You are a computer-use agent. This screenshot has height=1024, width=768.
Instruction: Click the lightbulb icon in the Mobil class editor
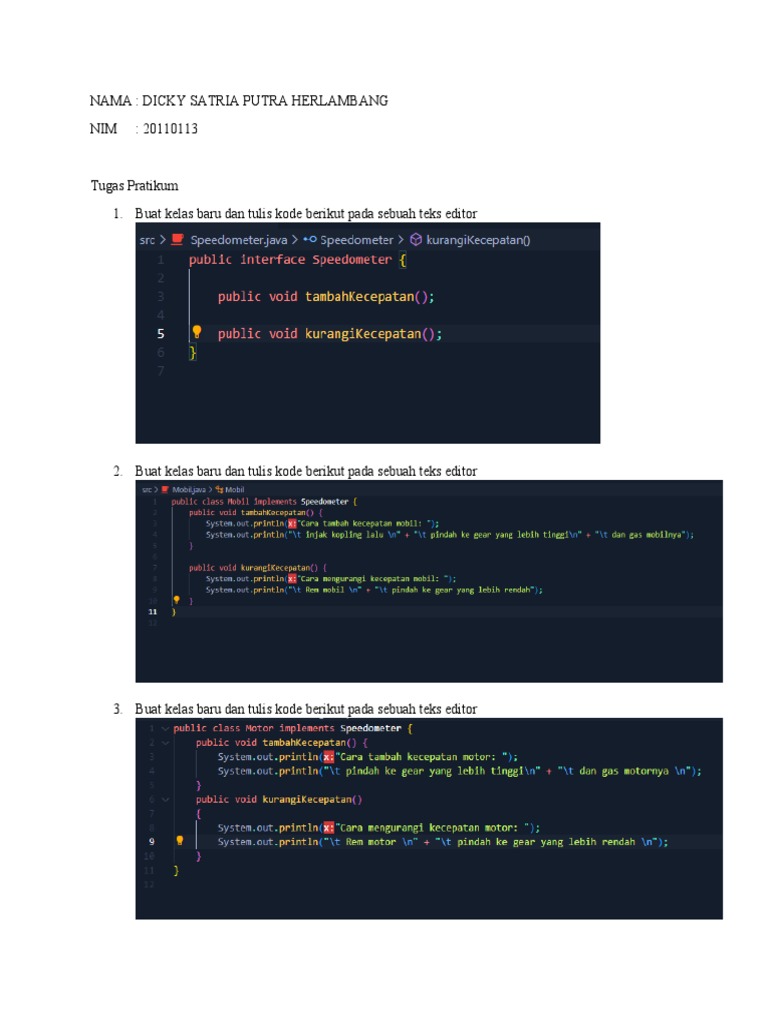(176, 600)
